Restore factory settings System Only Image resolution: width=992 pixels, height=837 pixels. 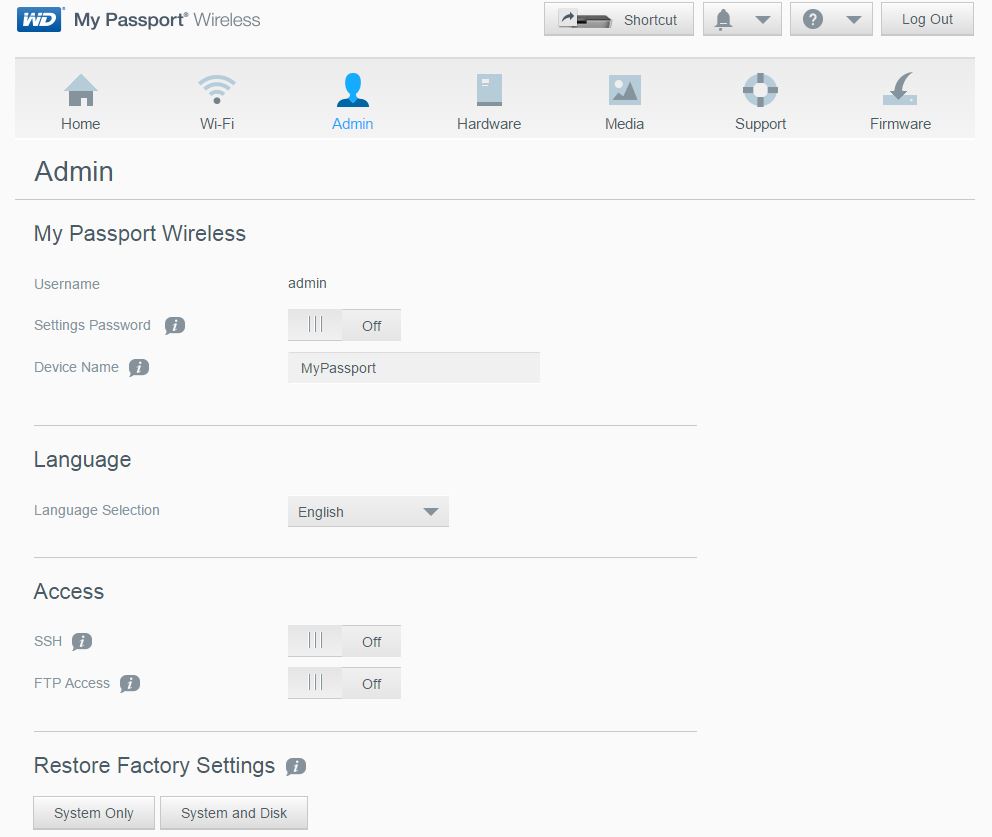[x=94, y=813]
